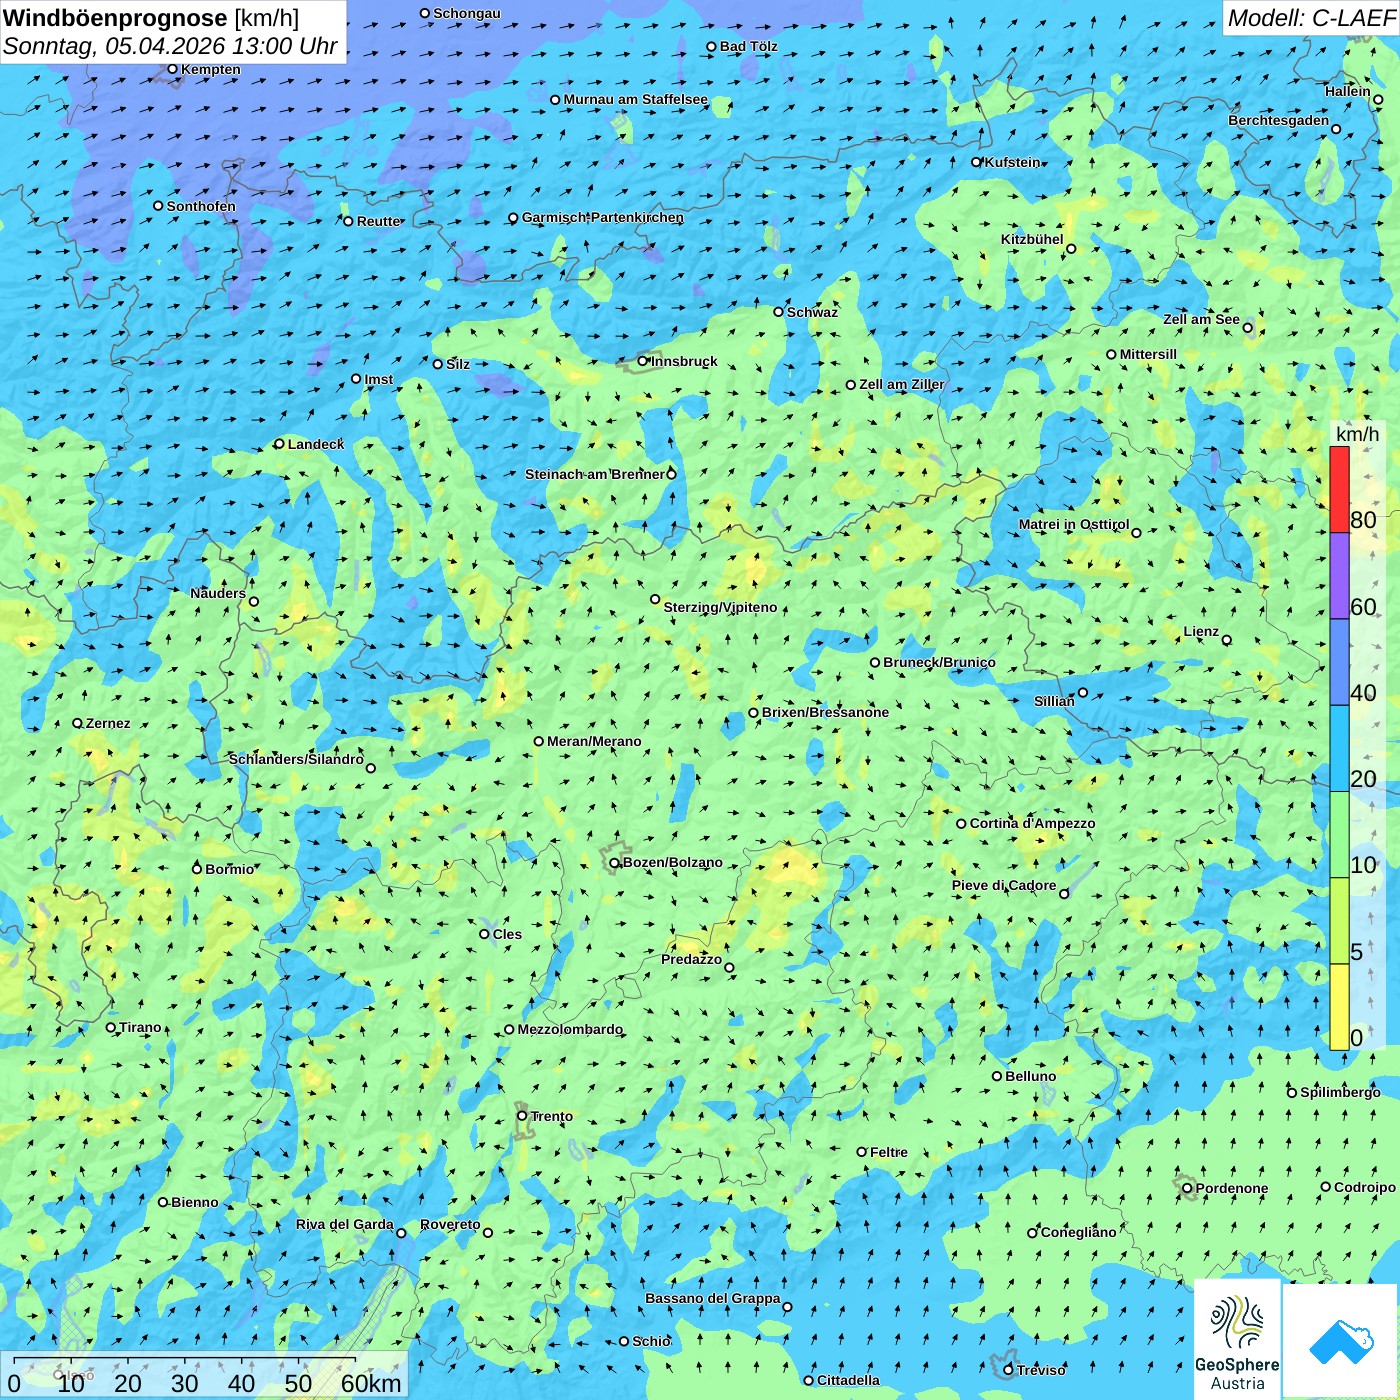Click the 'Spilimbergo' city label
The image size is (1400, 1400).
point(1340,1092)
